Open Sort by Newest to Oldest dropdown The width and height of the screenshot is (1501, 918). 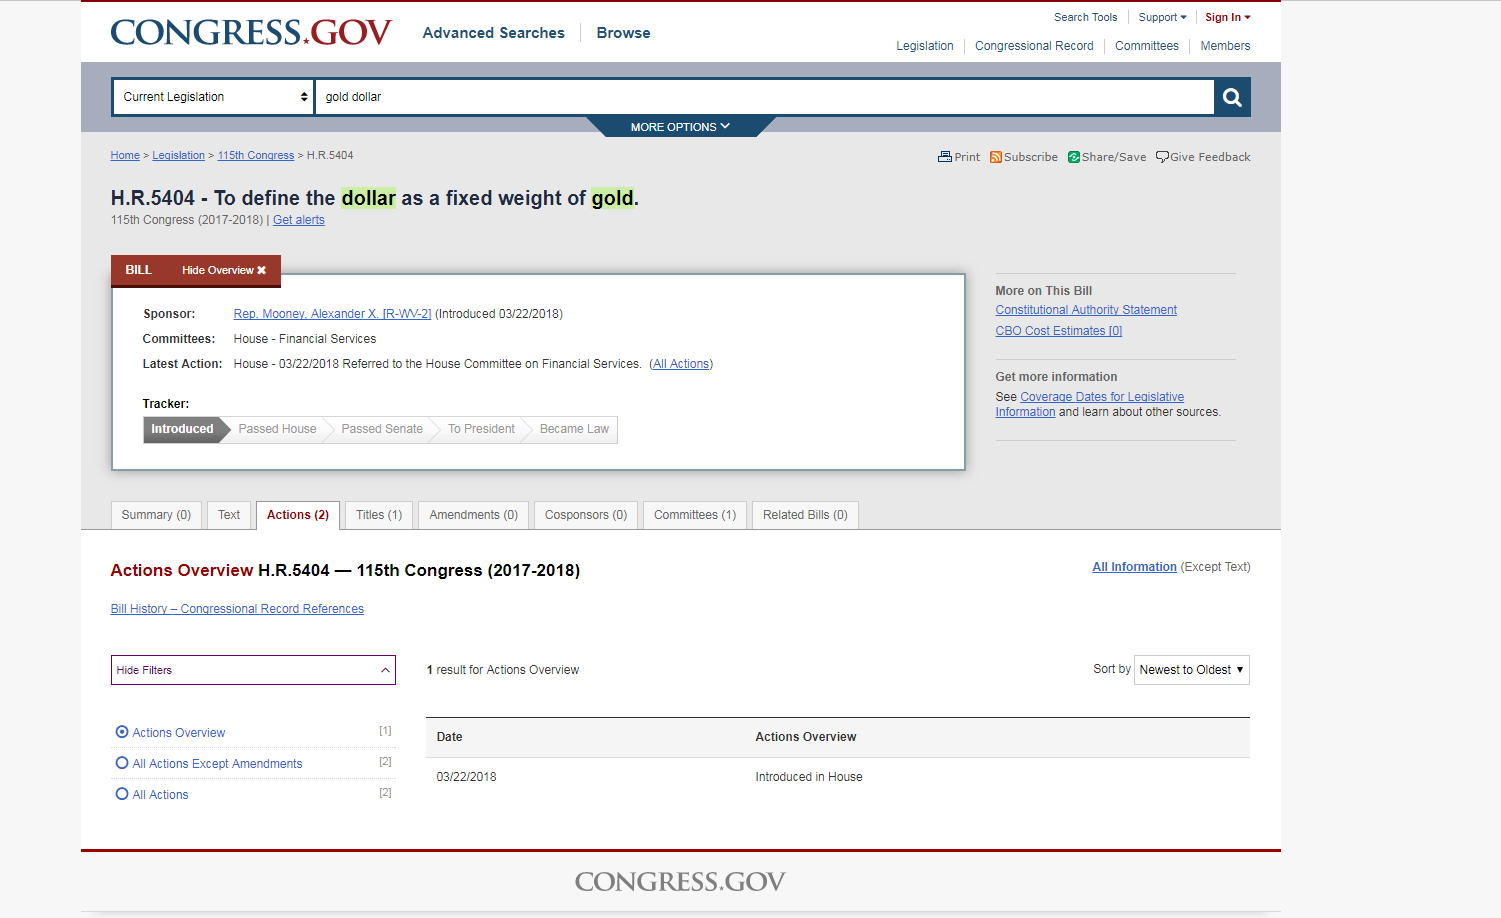click(x=1191, y=670)
